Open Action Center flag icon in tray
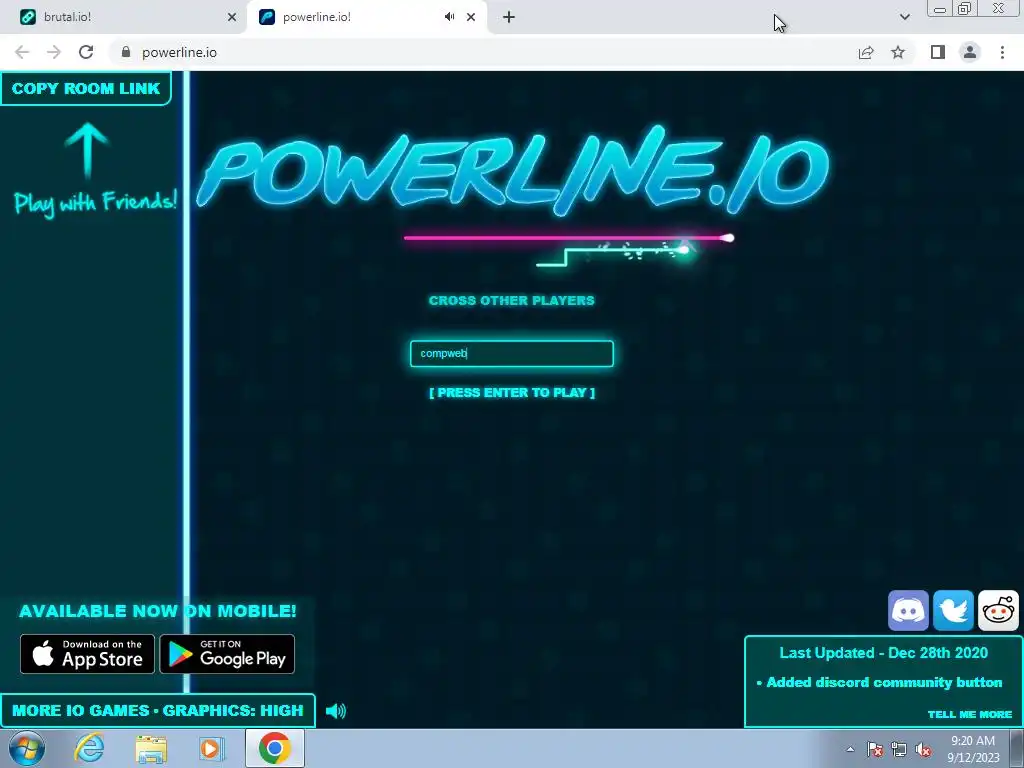This screenshot has height=768, width=1024. tap(875, 749)
